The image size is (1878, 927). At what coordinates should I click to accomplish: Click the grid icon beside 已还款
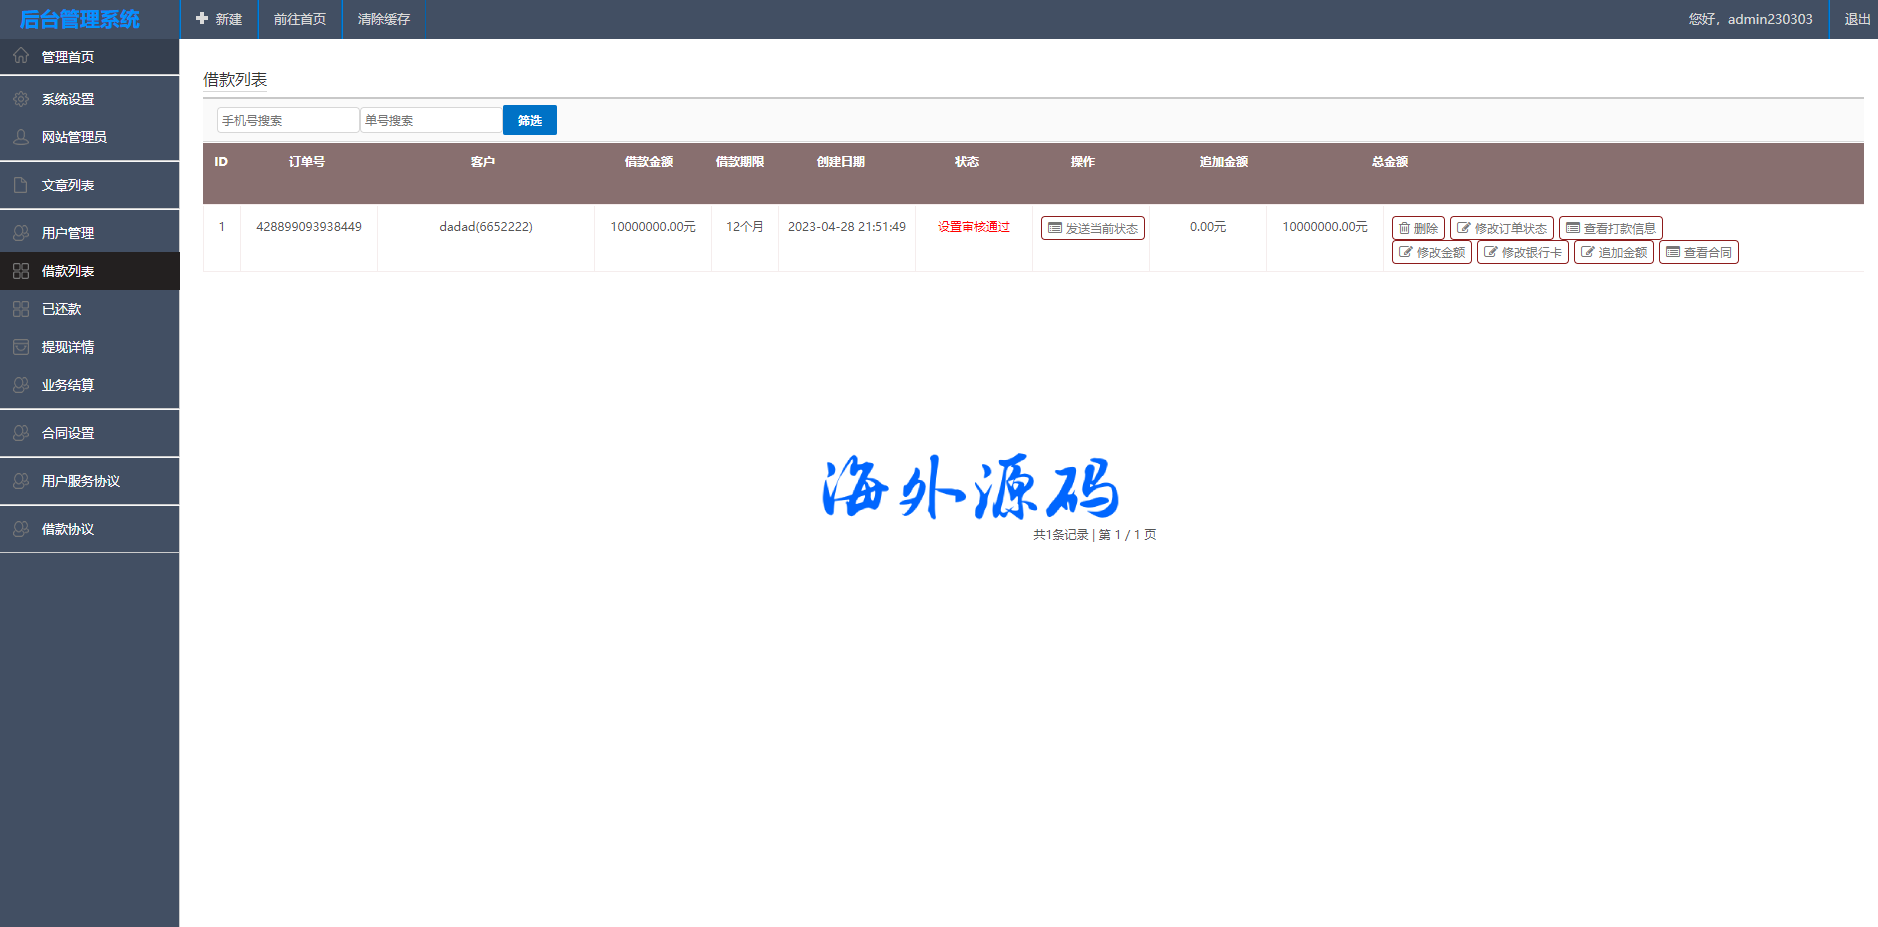21,309
